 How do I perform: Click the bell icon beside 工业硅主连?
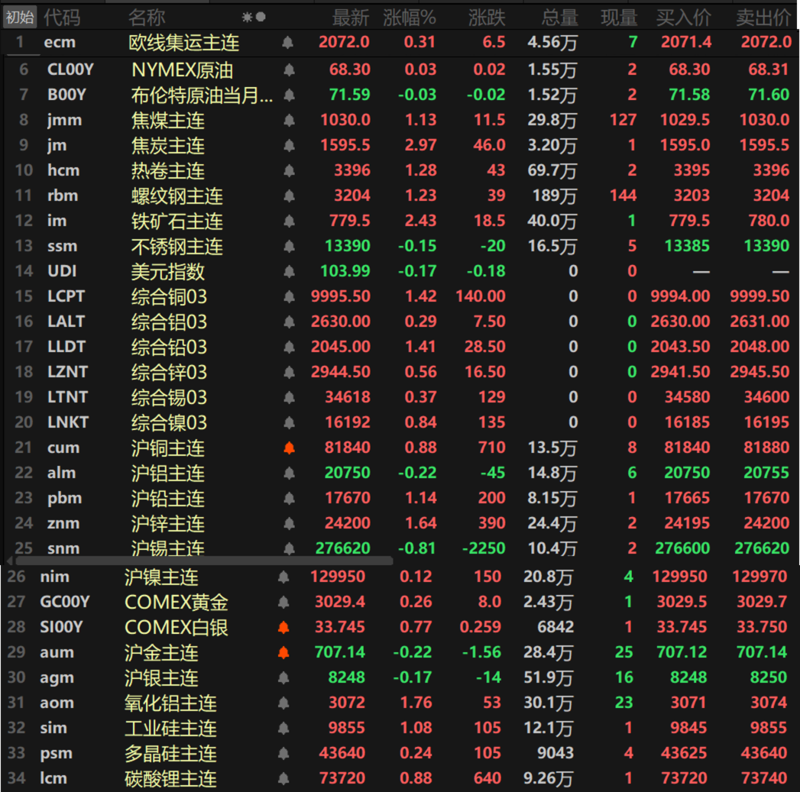pyautogui.click(x=284, y=728)
